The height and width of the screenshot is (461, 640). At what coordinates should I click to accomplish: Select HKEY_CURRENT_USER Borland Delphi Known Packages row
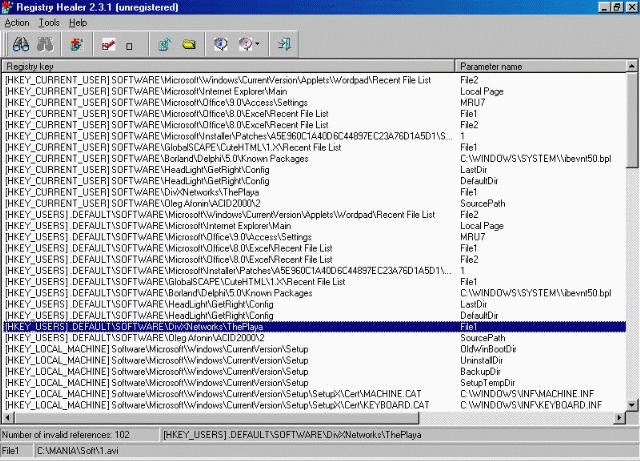click(314, 158)
